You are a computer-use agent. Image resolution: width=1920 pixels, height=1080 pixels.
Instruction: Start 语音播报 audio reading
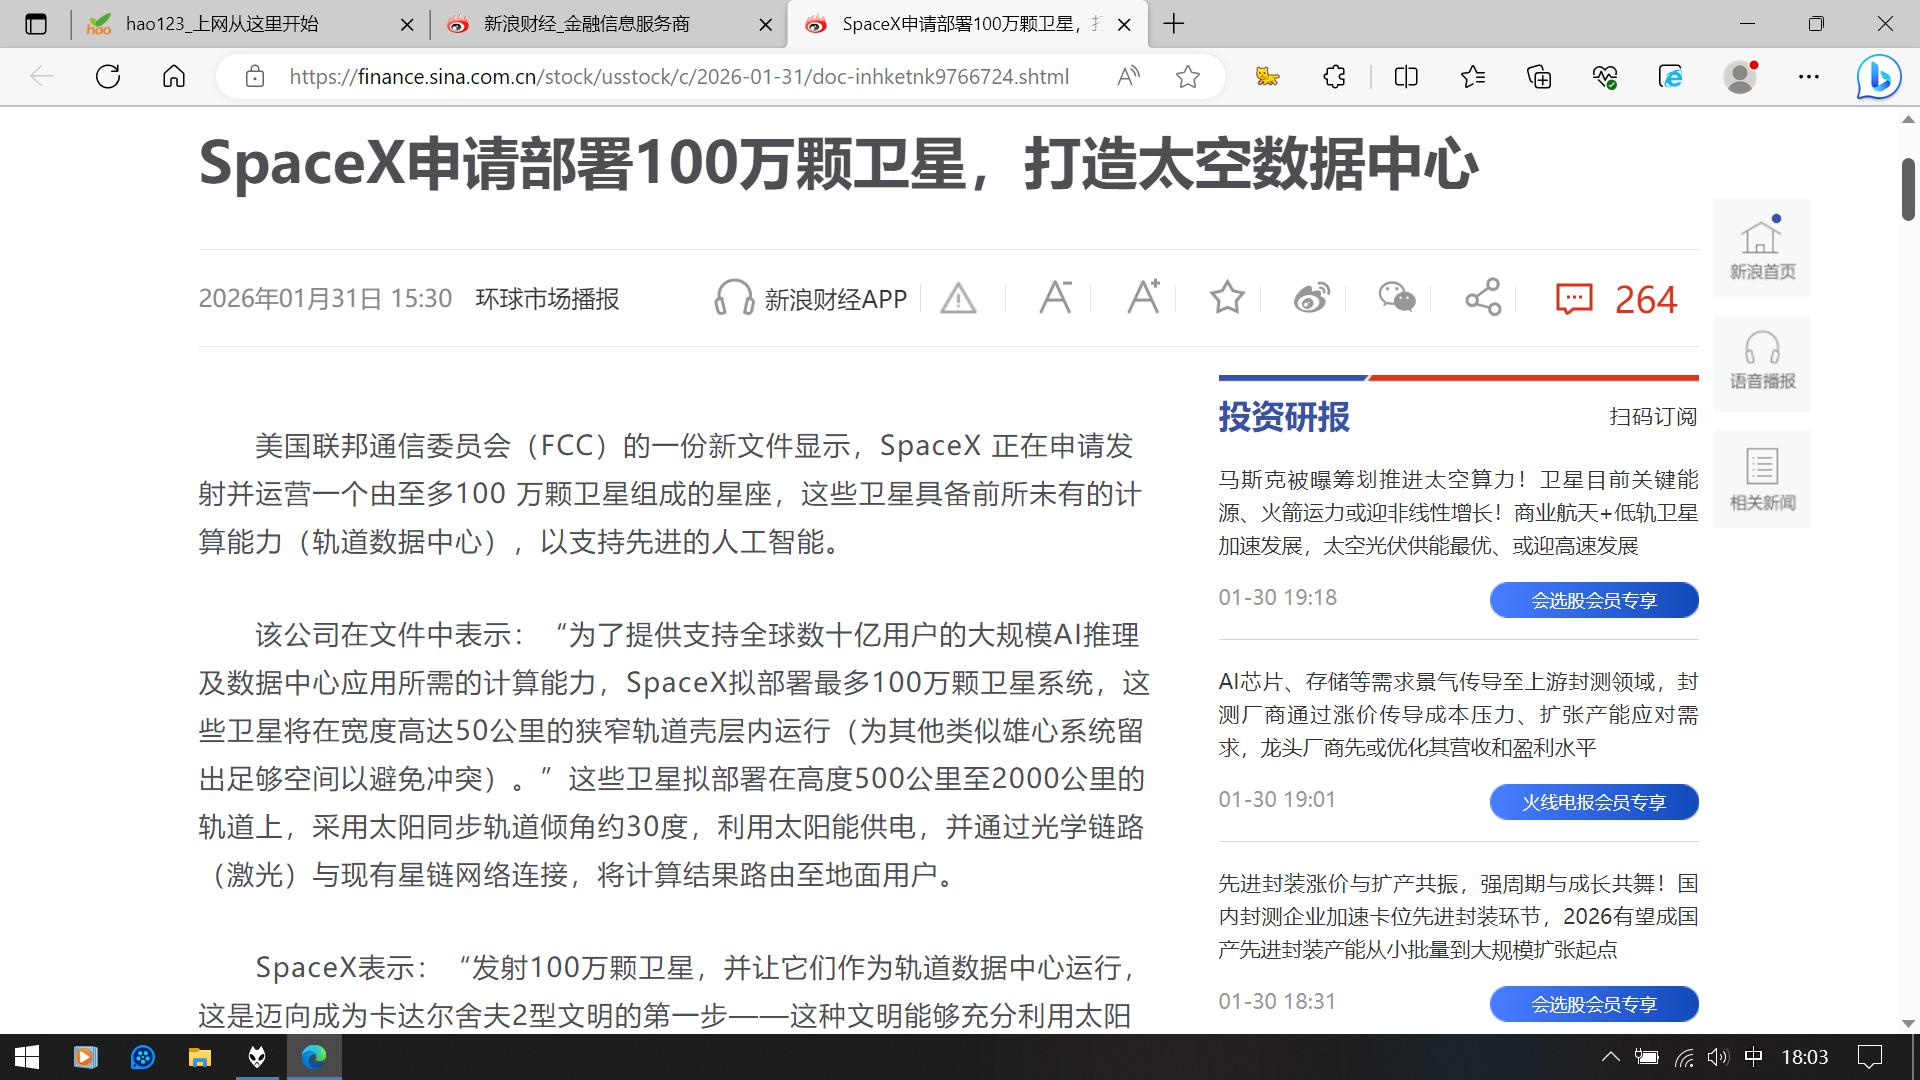(x=1762, y=362)
